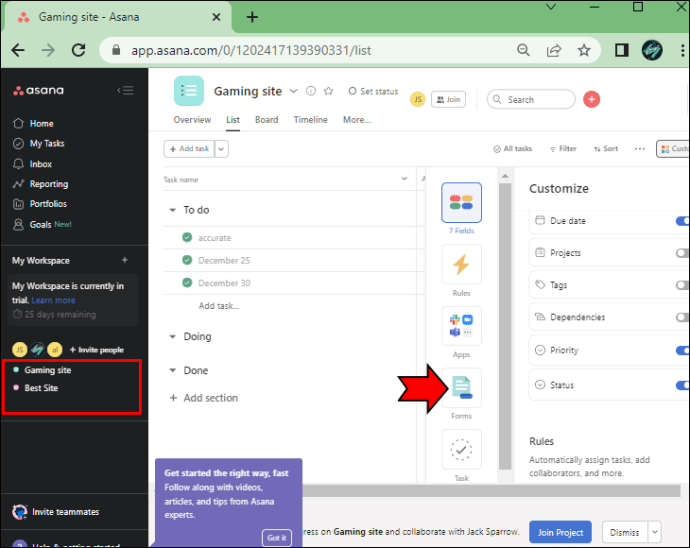Collapse the To do section
Screen dimensions: 690x548
[172, 210]
